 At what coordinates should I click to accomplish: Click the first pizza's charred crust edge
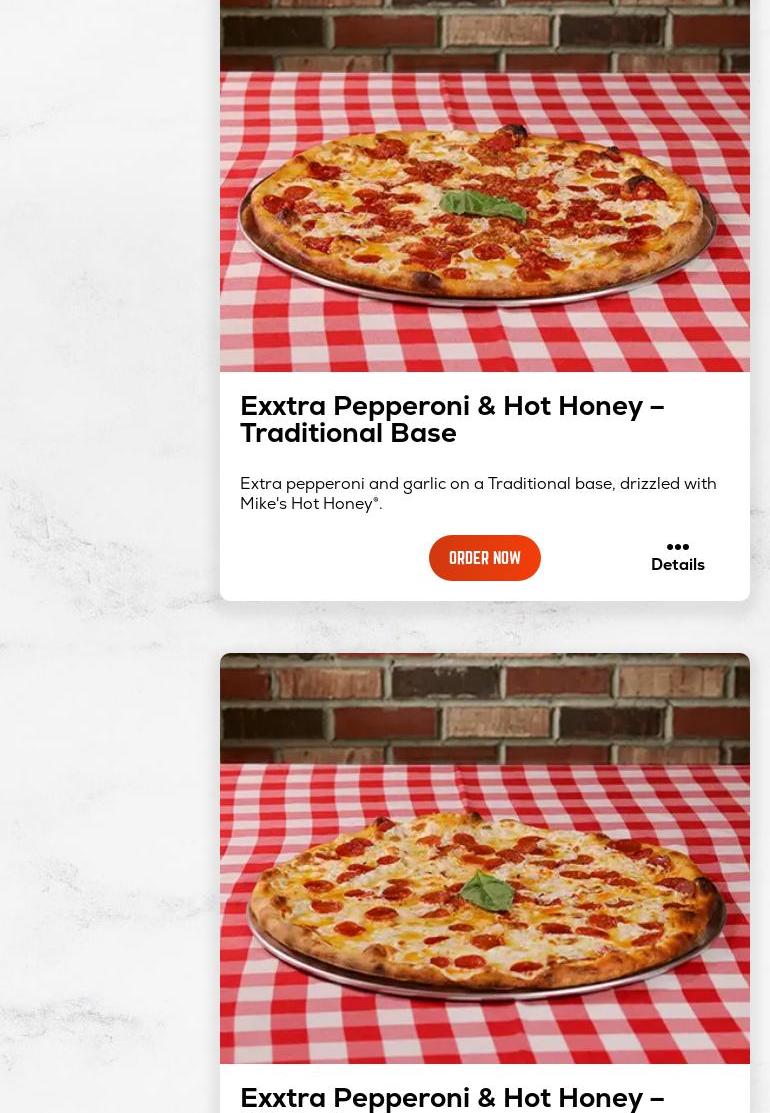pyautogui.click(x=512, y=131)
